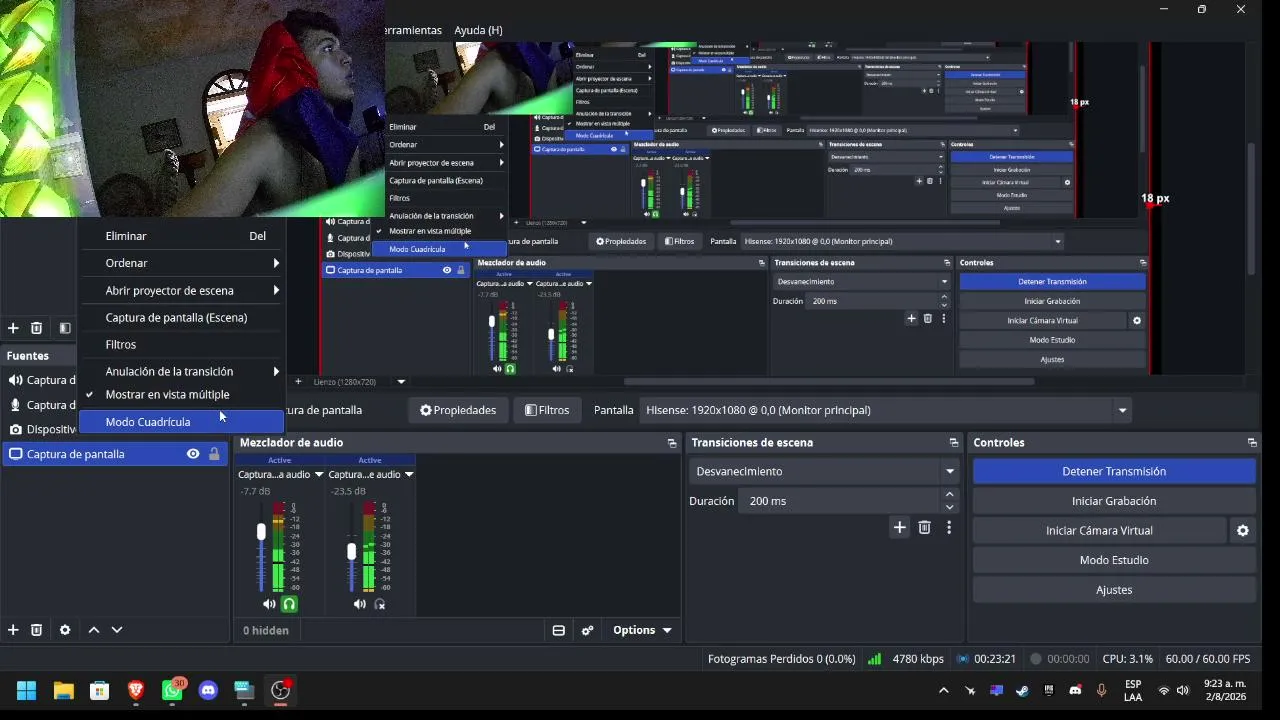Open the Windows Start menu
The width and height of the screenshot is (1280, 720).
point(26,690)
